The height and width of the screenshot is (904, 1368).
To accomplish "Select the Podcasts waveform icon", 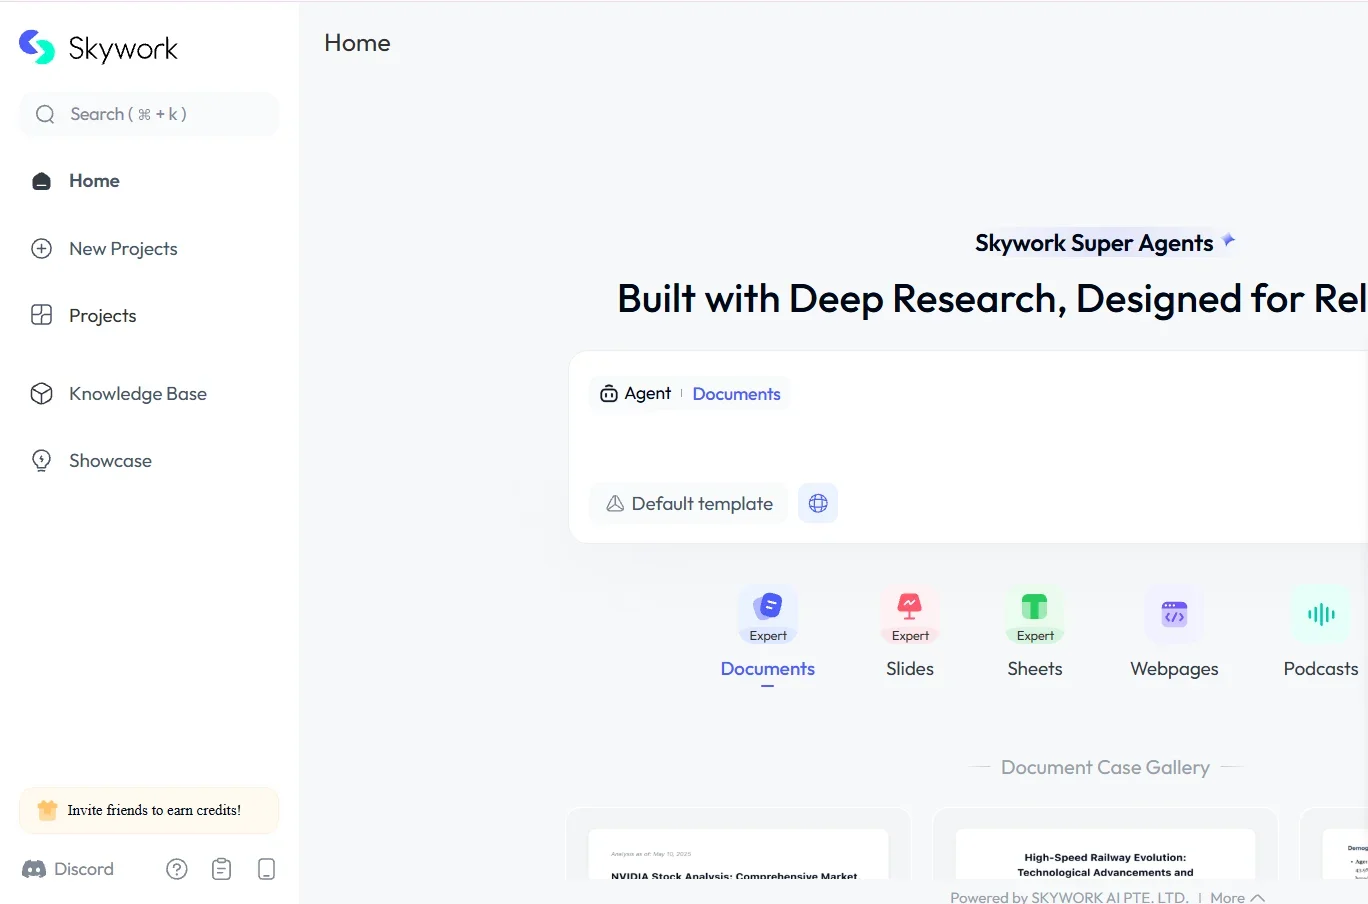I will [1320, 614].
